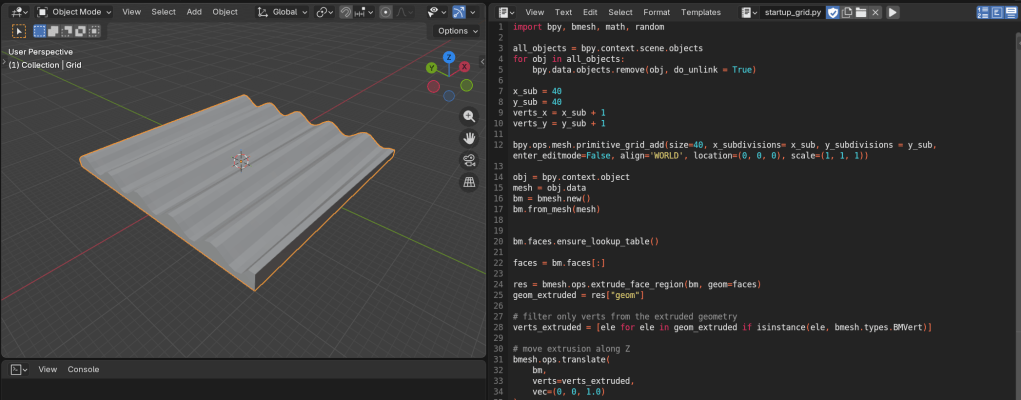Run the script with the play button
This screenshot has width=1021, height=400.
(892, 12)
